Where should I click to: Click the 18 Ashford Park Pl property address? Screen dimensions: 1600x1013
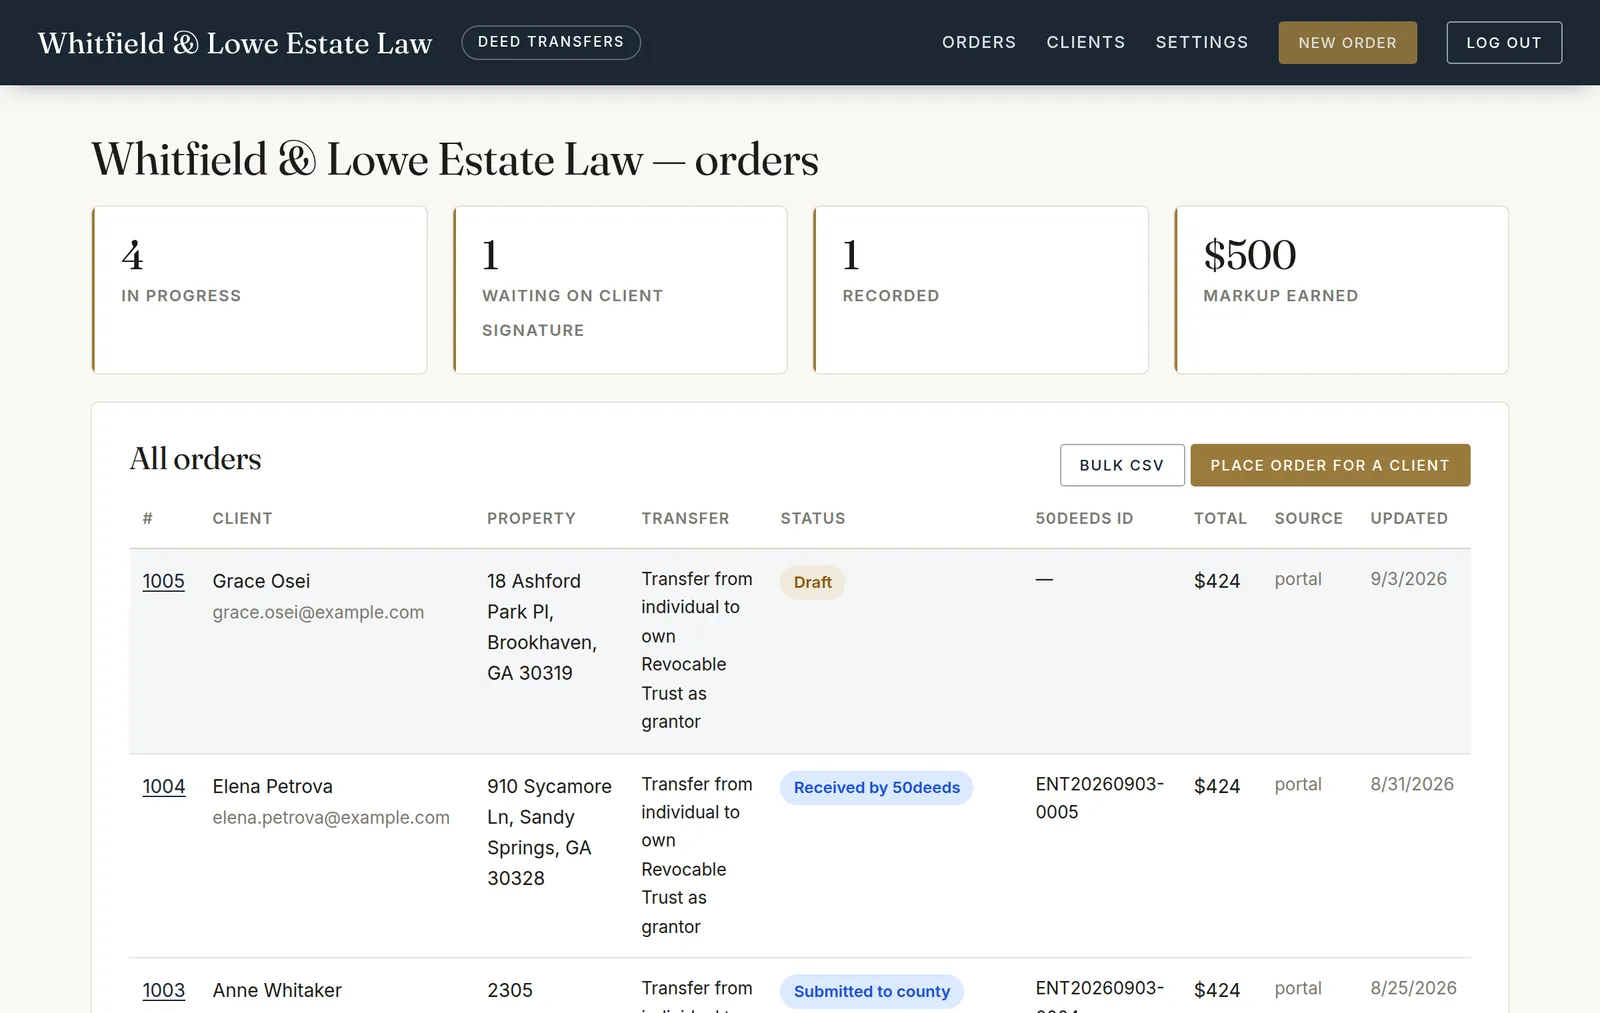tap(542, 627)
